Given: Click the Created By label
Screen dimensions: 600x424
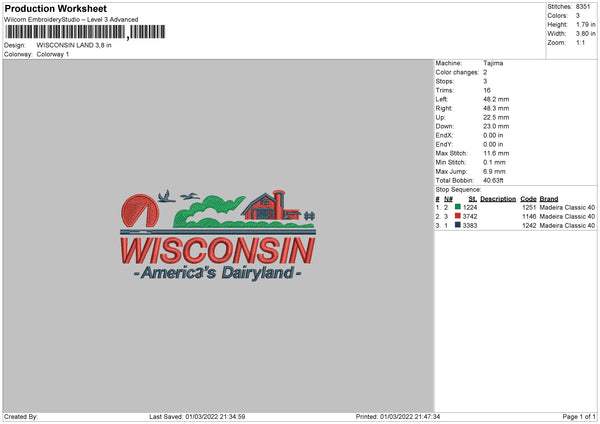Looking at the screenshot, I should pos(21,416).
